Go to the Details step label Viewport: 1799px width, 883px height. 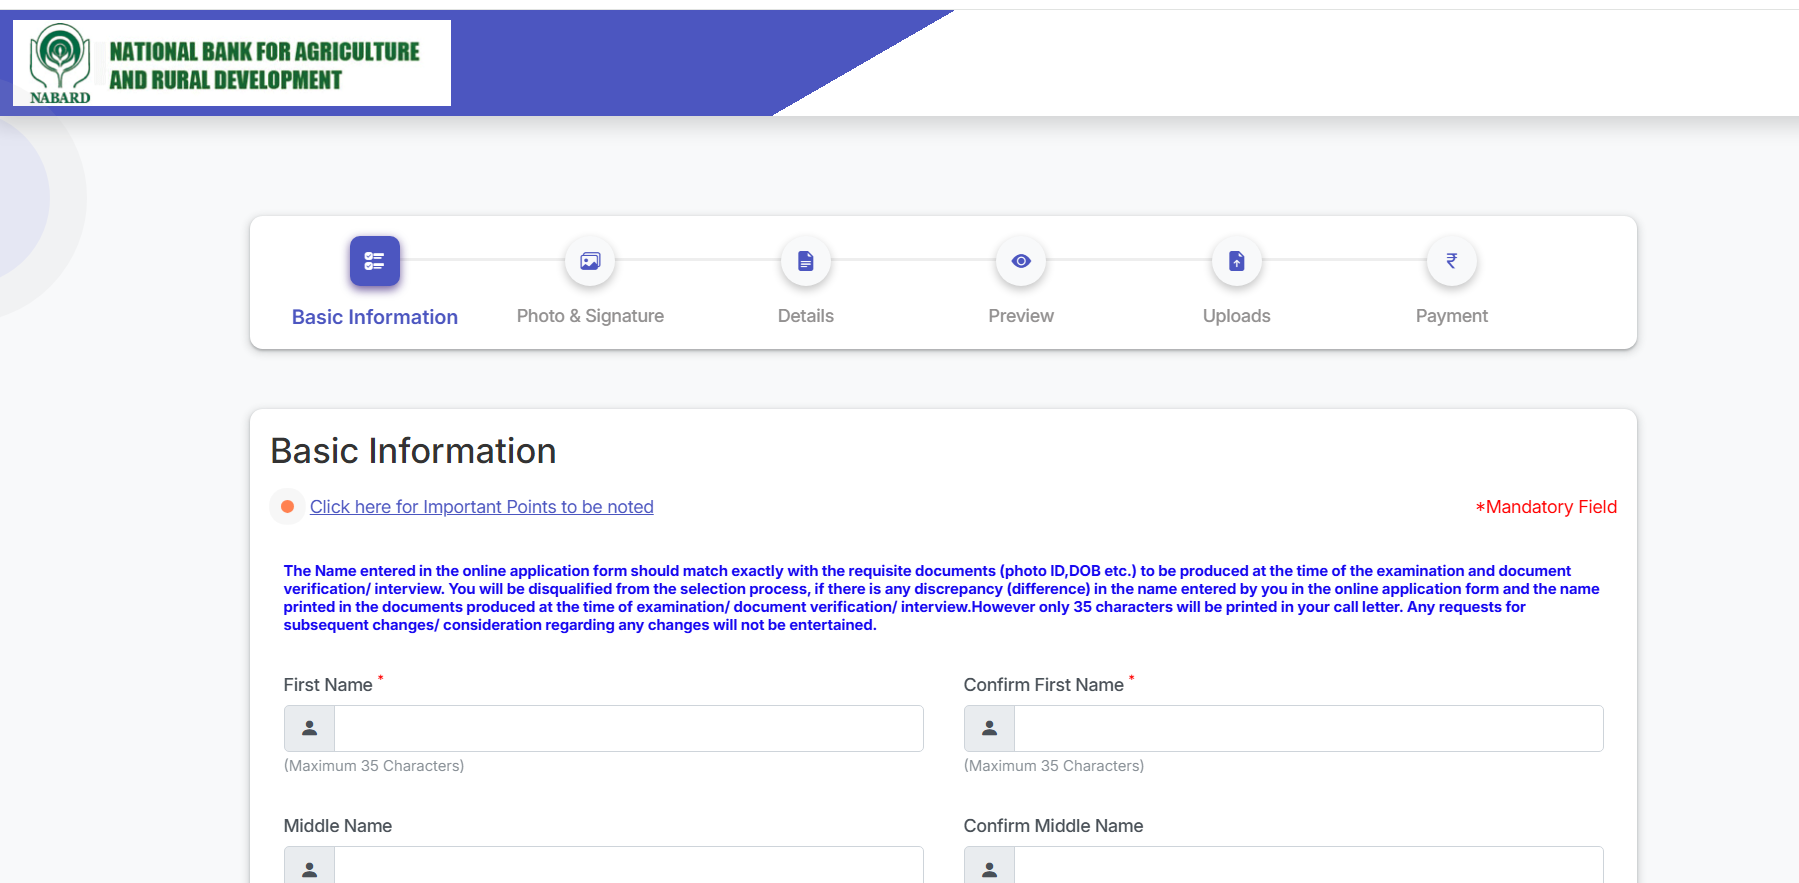click(806, 316)
